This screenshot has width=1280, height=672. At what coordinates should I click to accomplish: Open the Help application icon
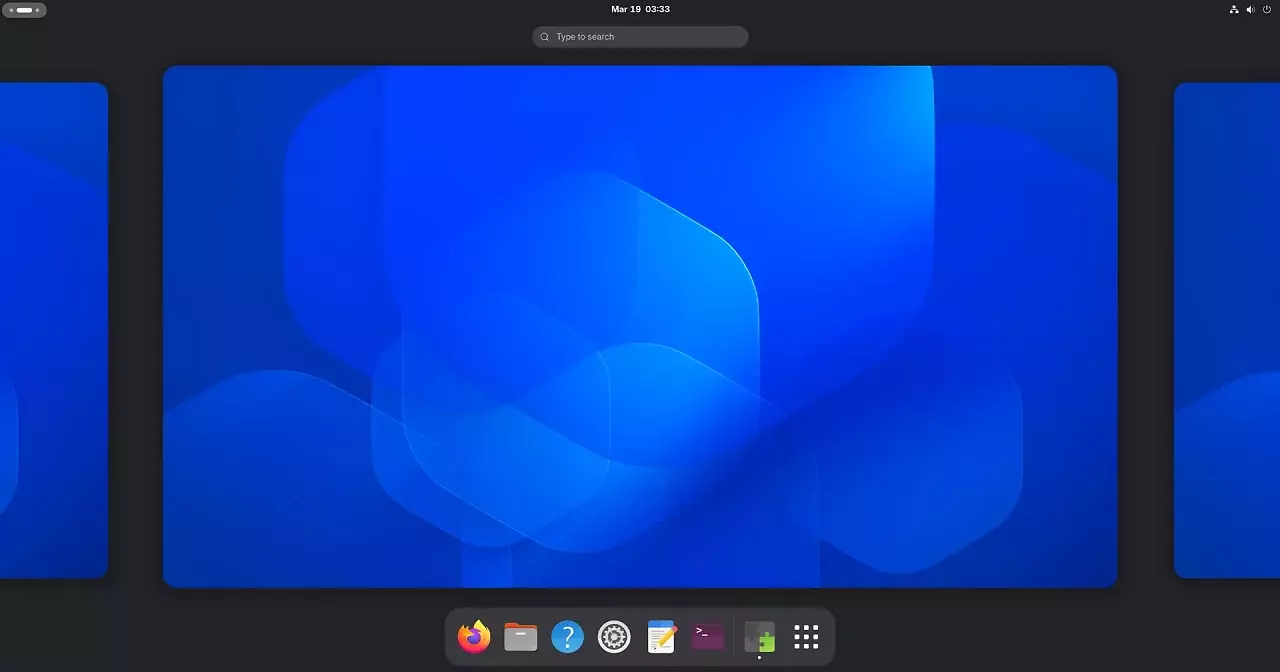point(567,637)
